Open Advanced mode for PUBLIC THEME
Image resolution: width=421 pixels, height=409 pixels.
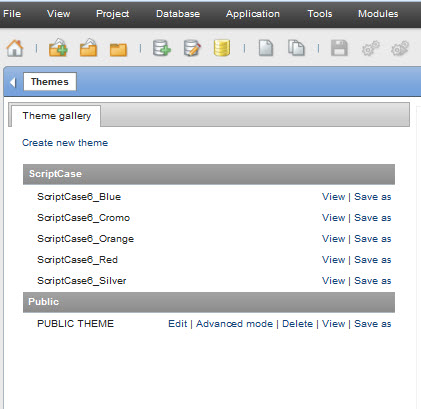(234, 324)
